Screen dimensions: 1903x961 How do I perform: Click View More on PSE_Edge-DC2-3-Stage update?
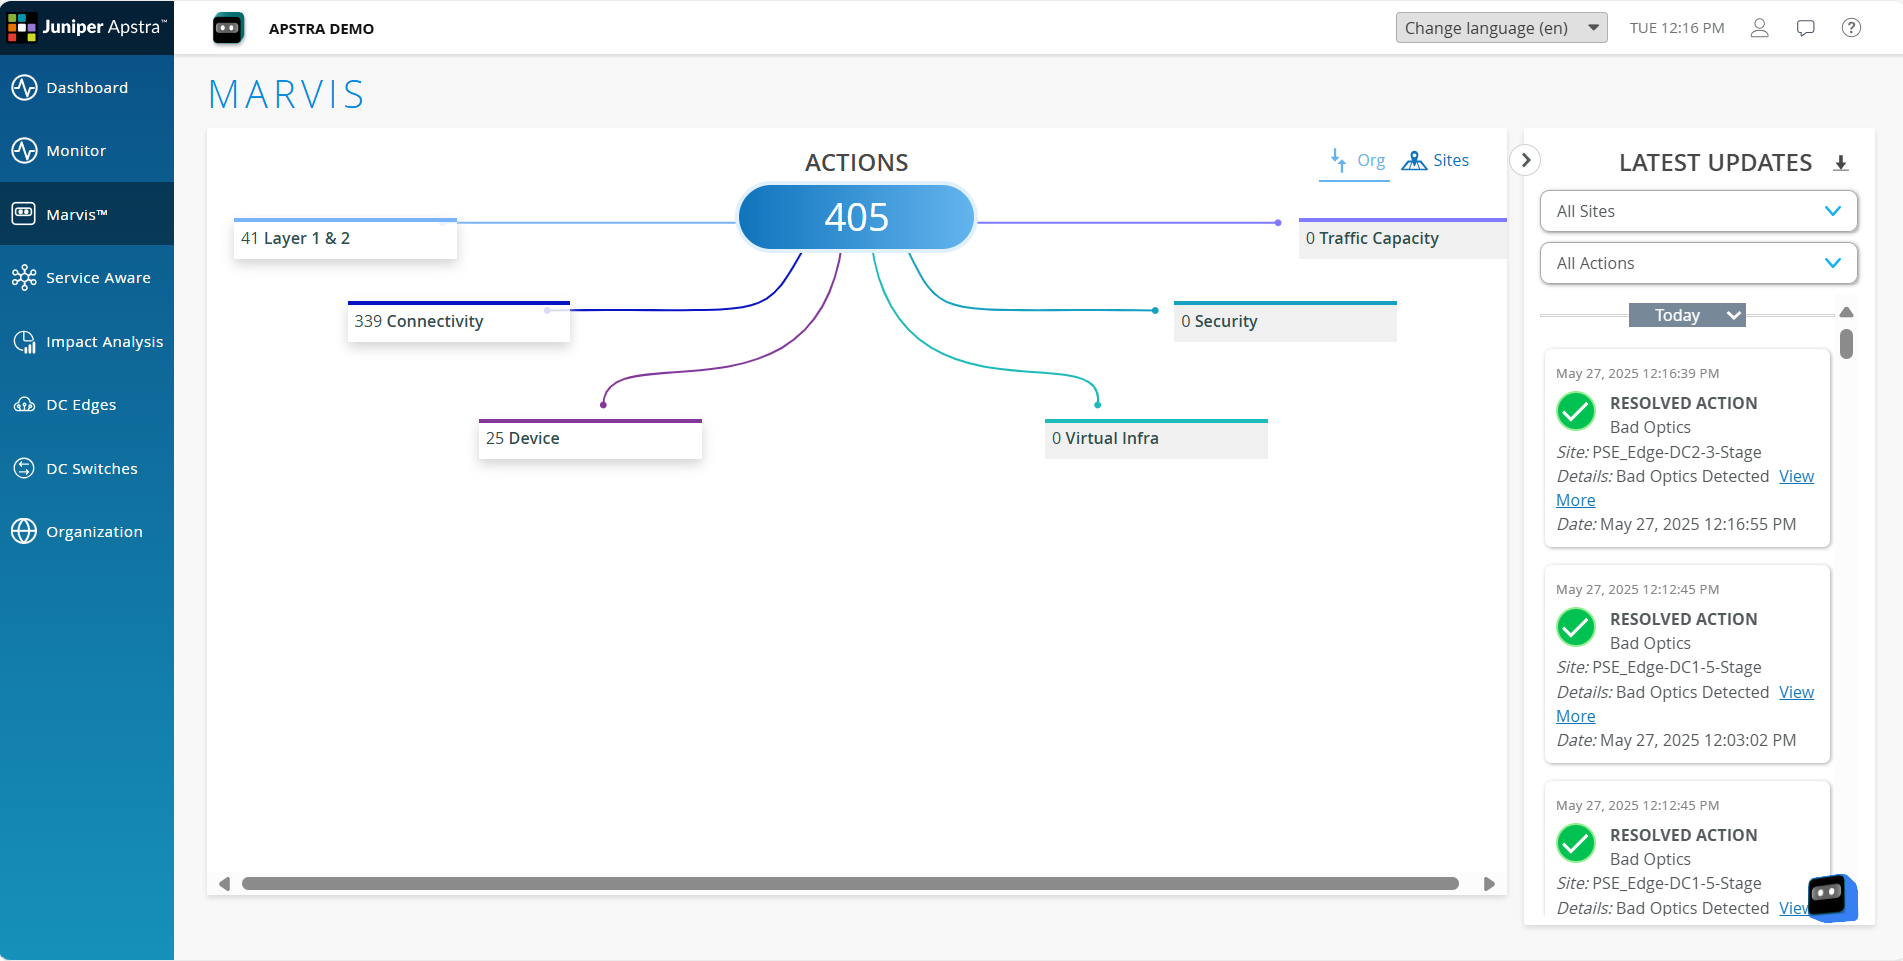[x=1796, y=477]
